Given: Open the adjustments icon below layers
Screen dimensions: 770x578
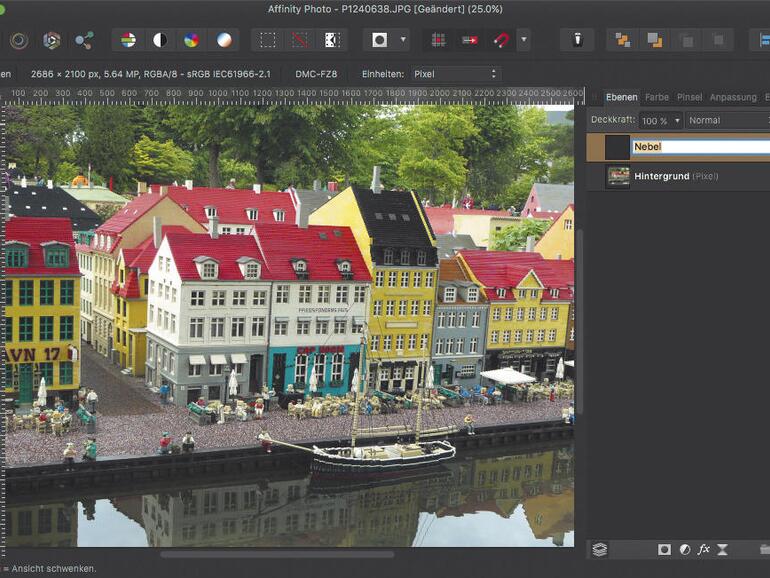Looking at the screenshot, I should pos(685,549).
